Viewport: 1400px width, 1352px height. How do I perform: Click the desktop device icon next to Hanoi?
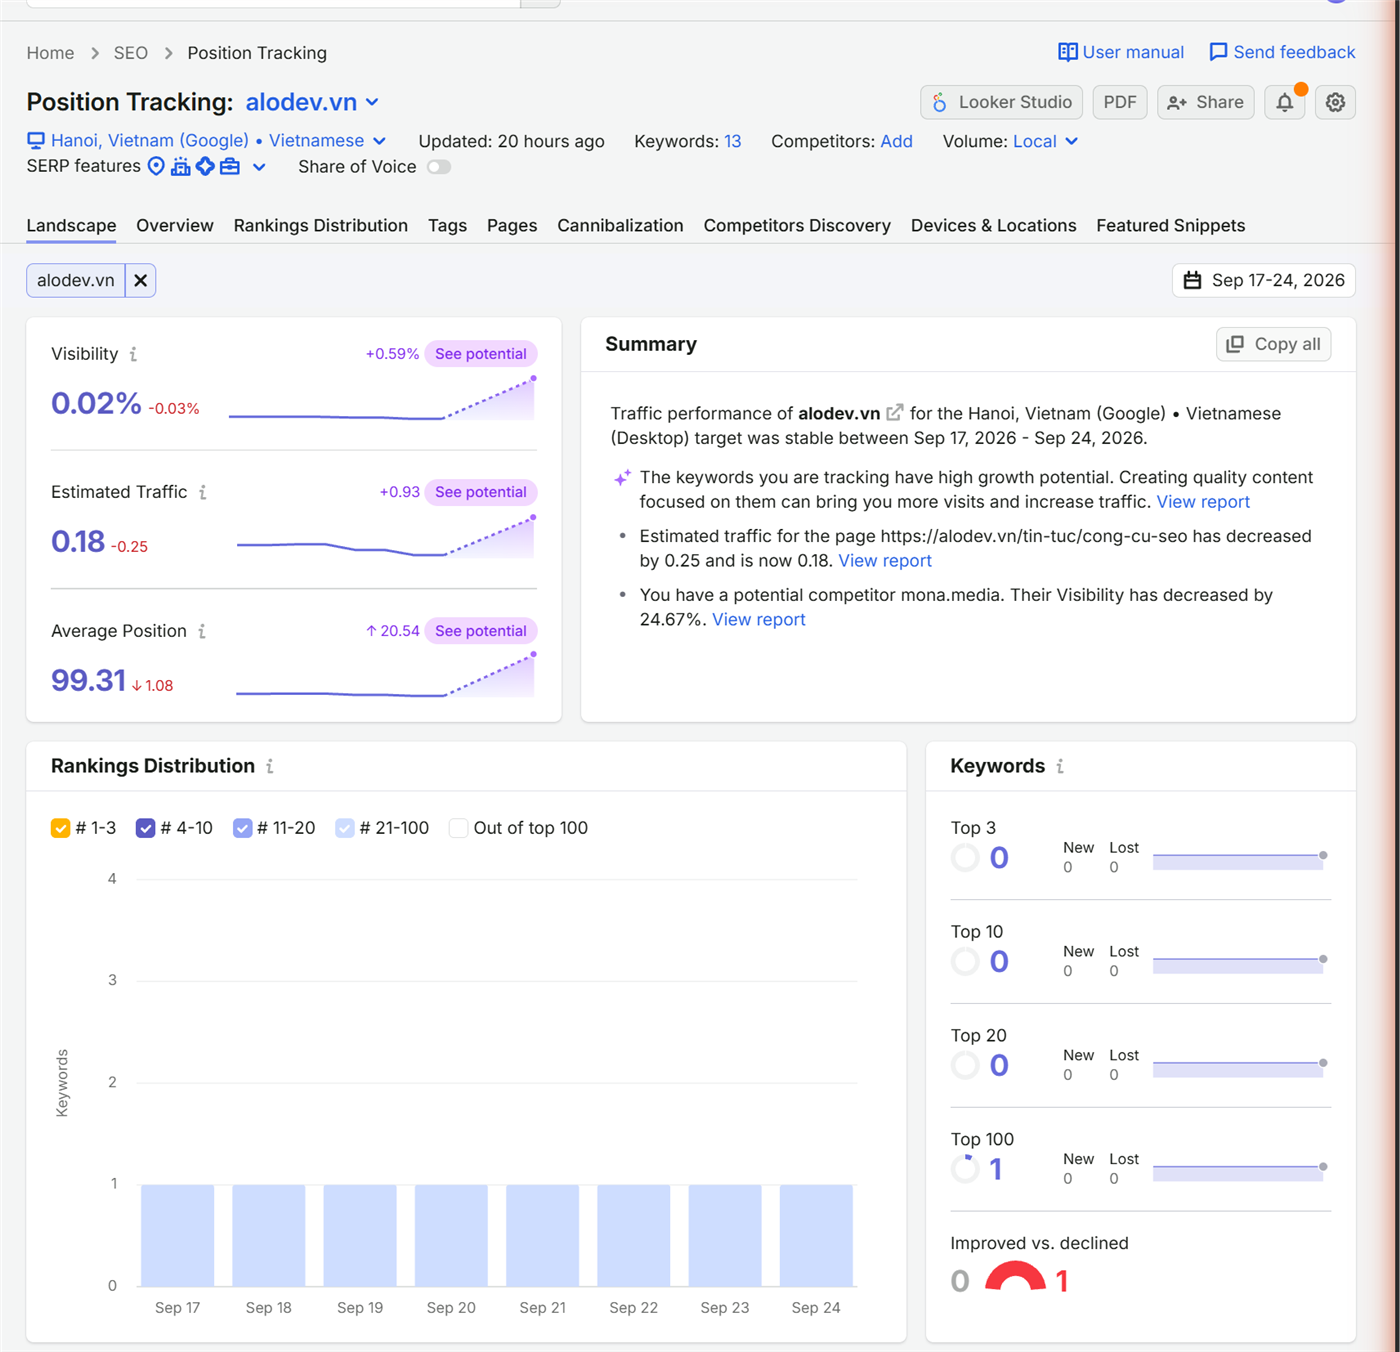36,141
